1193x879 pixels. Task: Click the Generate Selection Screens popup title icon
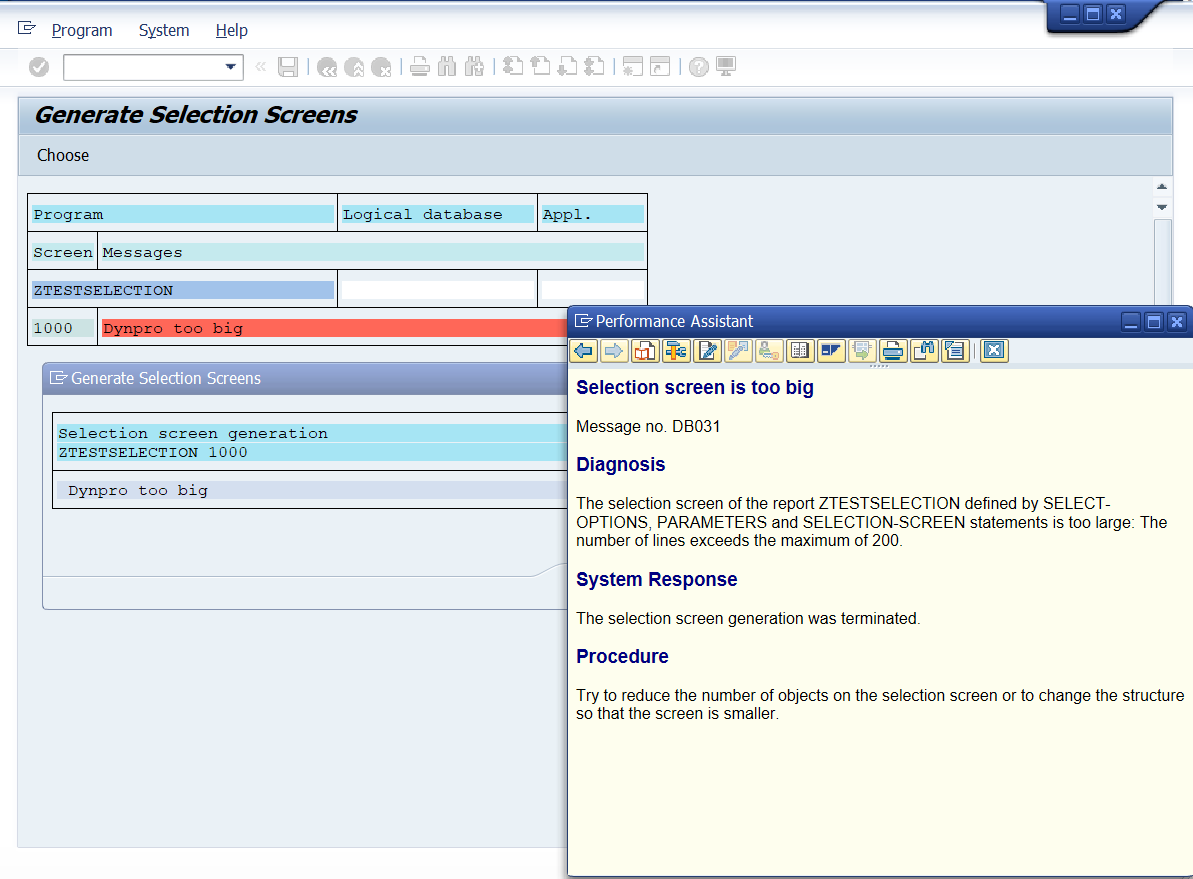(x=58, y=377)
